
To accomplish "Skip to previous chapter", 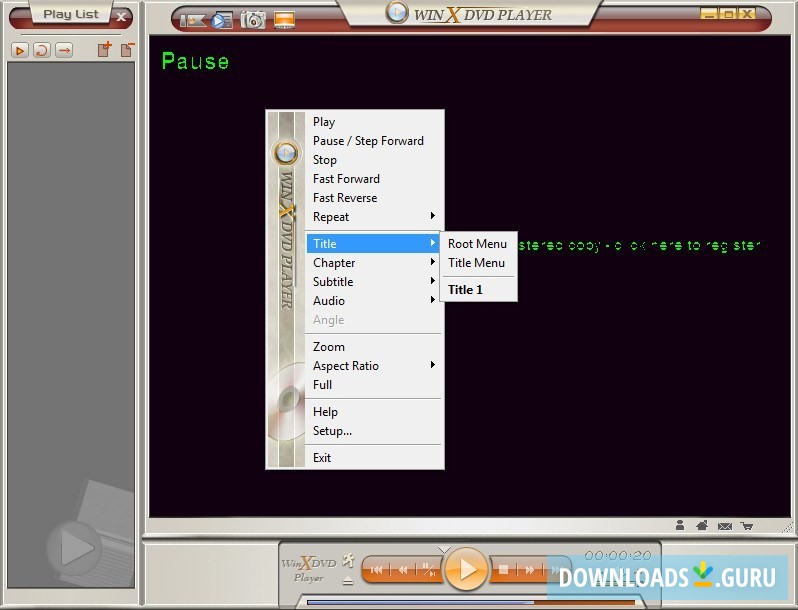I will [x=377, y=570].
